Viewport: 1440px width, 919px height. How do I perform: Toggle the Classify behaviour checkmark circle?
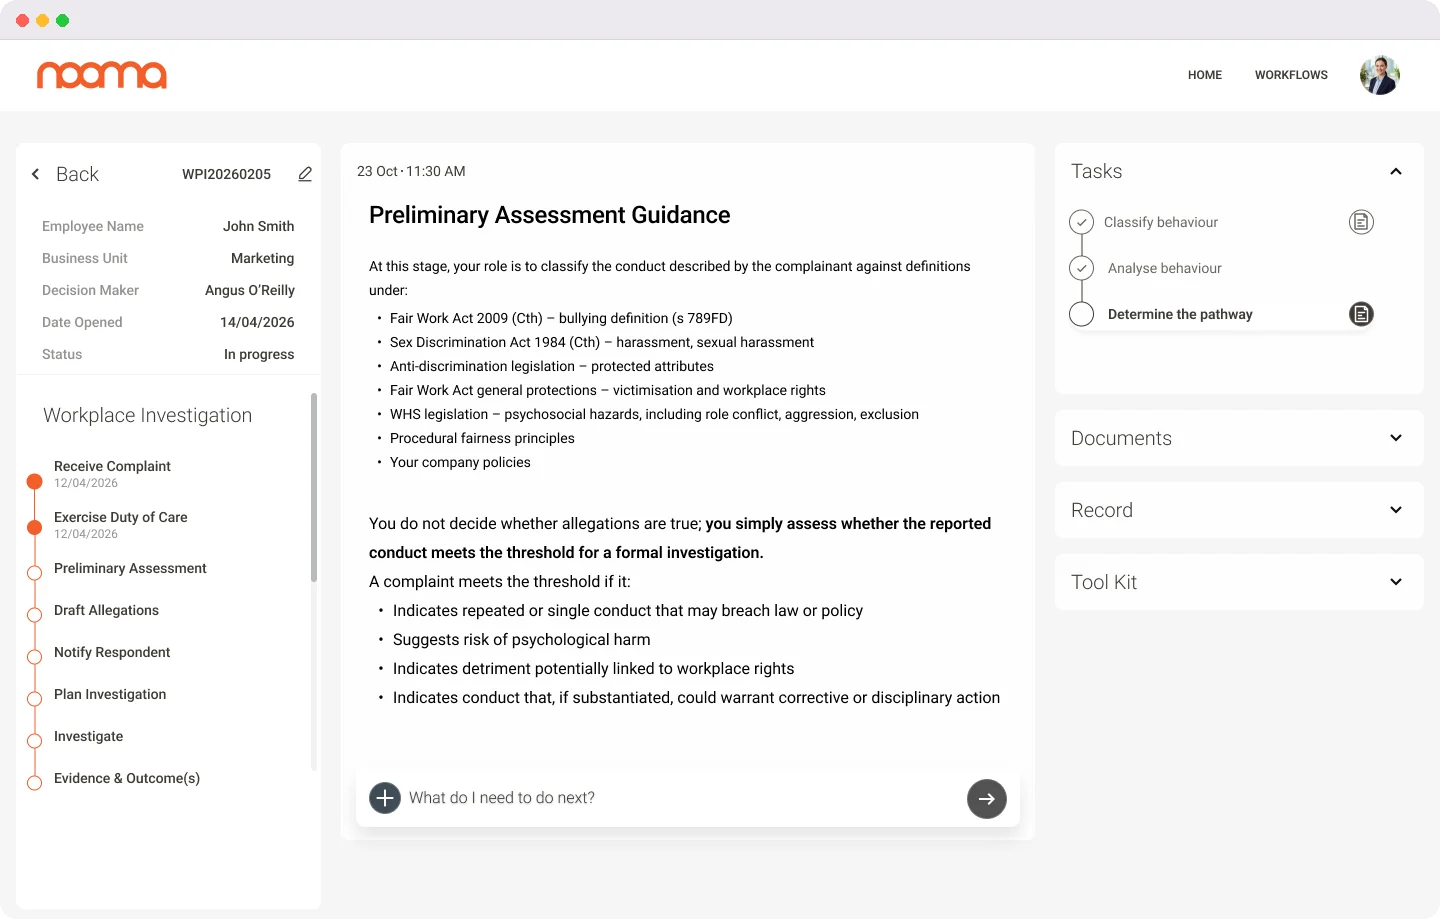tap(1081, 222)
